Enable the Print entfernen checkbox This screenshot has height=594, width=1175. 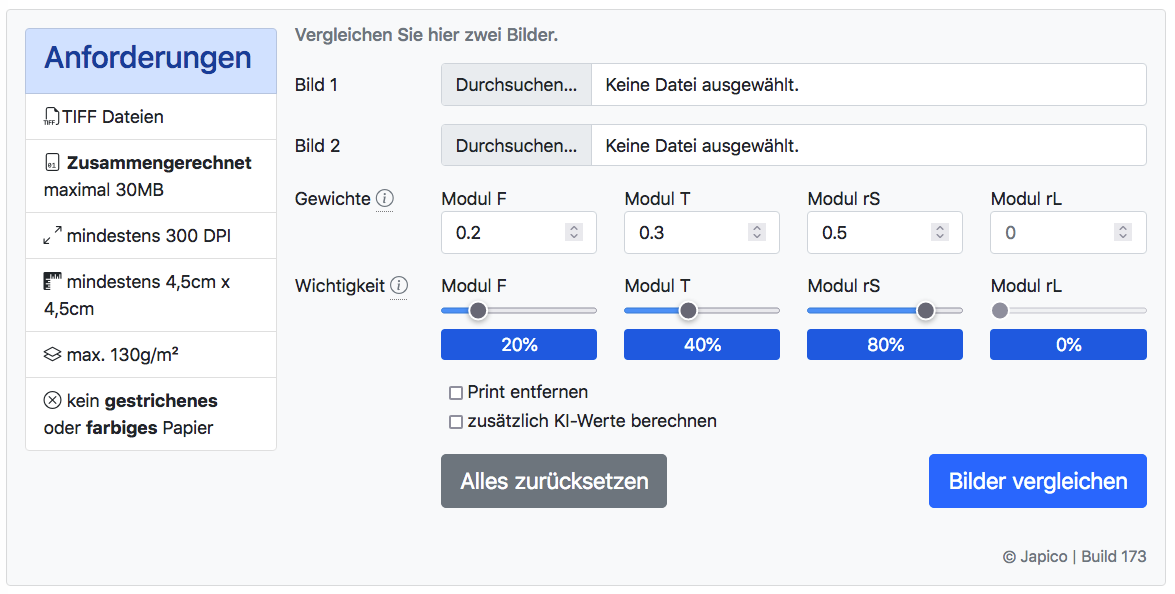[x=456, y=393]
